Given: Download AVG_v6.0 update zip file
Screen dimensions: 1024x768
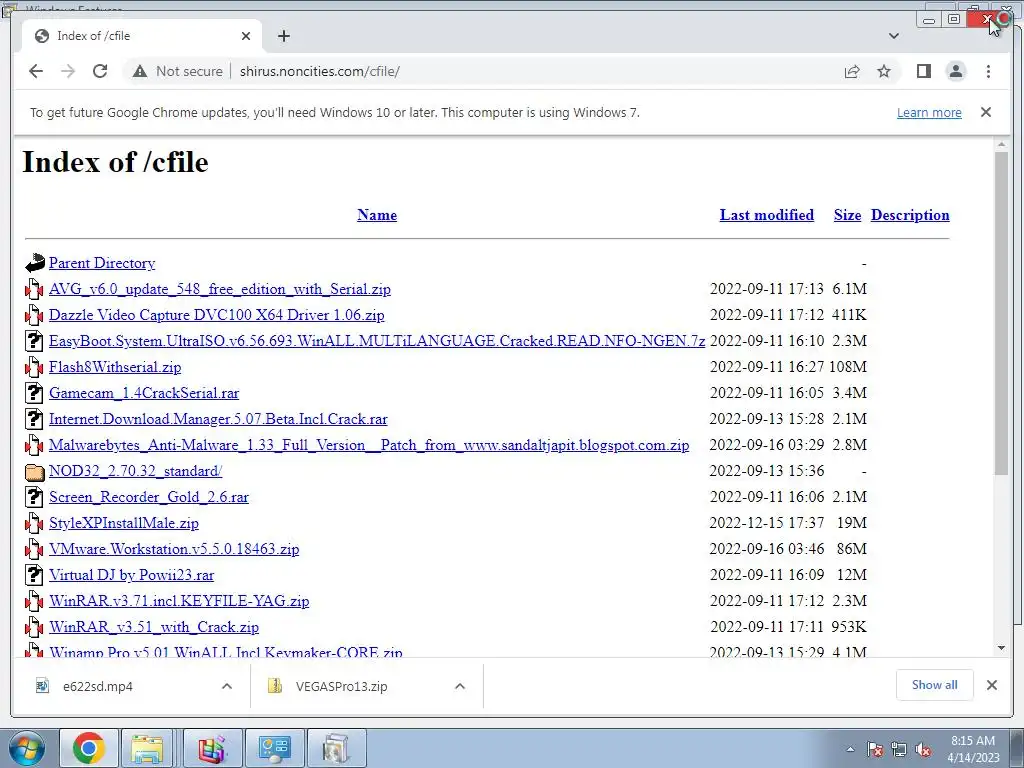Looking at the screenshot, I should [x=219, y=289].
